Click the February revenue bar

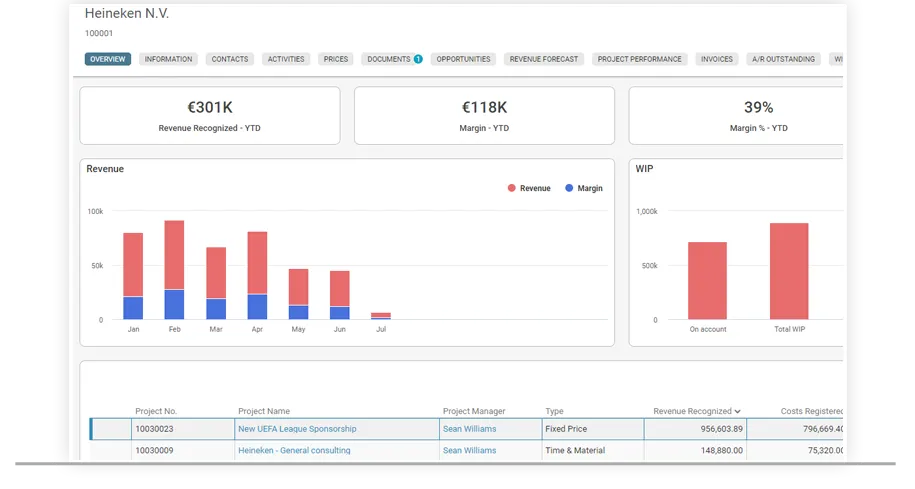pos(174,255)
